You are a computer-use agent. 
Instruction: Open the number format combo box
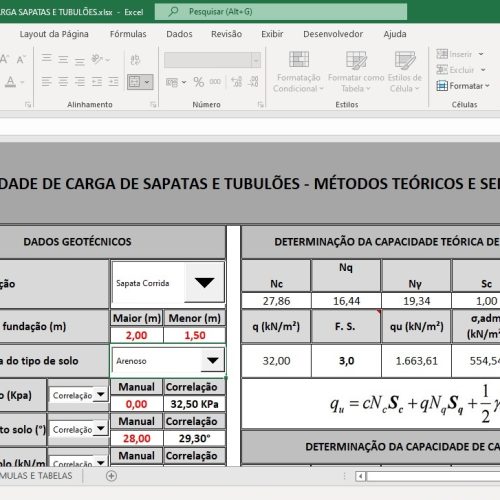coord(212,60)
